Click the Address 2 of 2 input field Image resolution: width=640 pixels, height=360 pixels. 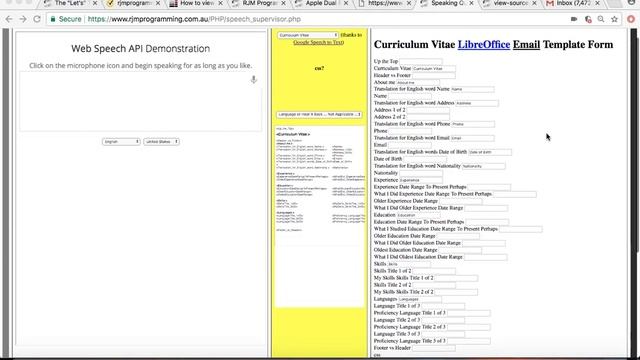(428, 117)
